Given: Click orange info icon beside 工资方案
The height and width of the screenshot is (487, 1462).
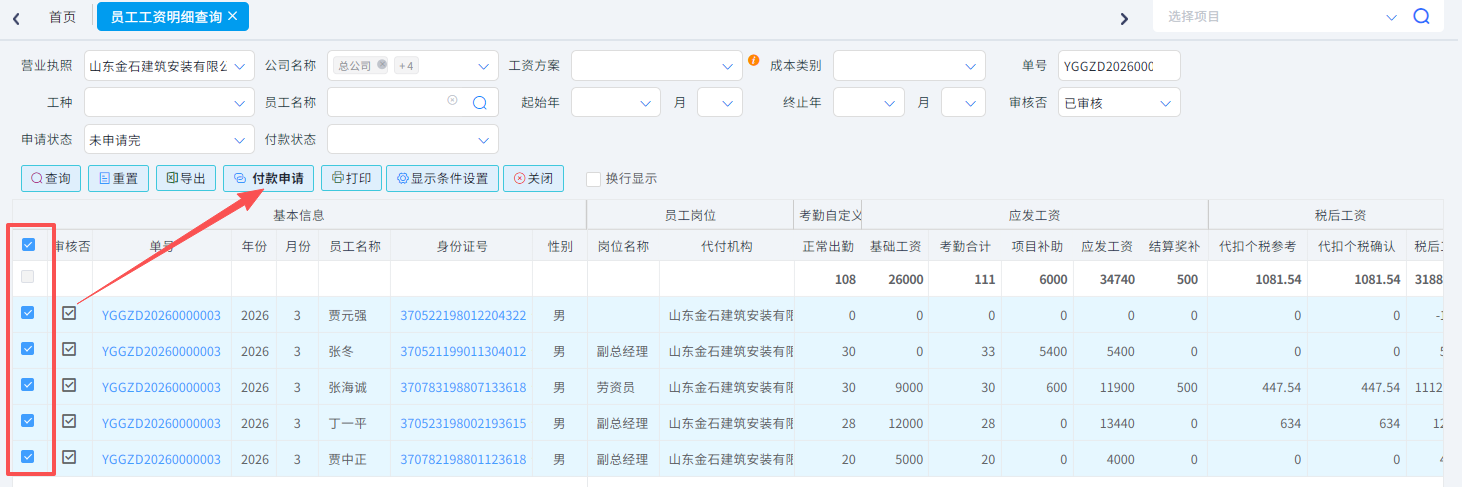Looking at the screenshot, I should click(x=754, y=60).
